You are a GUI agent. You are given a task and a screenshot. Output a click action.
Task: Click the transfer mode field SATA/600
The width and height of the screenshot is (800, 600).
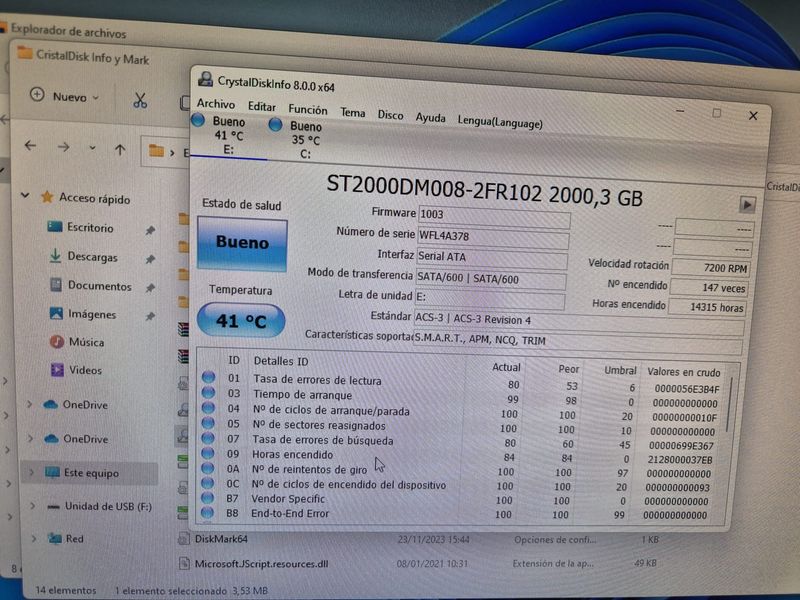(490, 280)
